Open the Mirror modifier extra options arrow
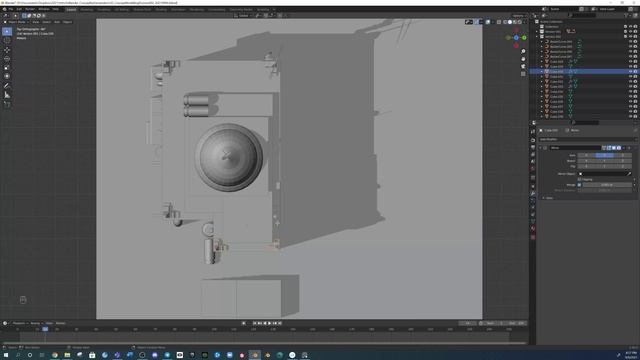This screenshot has height=360, width=640. pyautogui.click(x=624, y=148)
